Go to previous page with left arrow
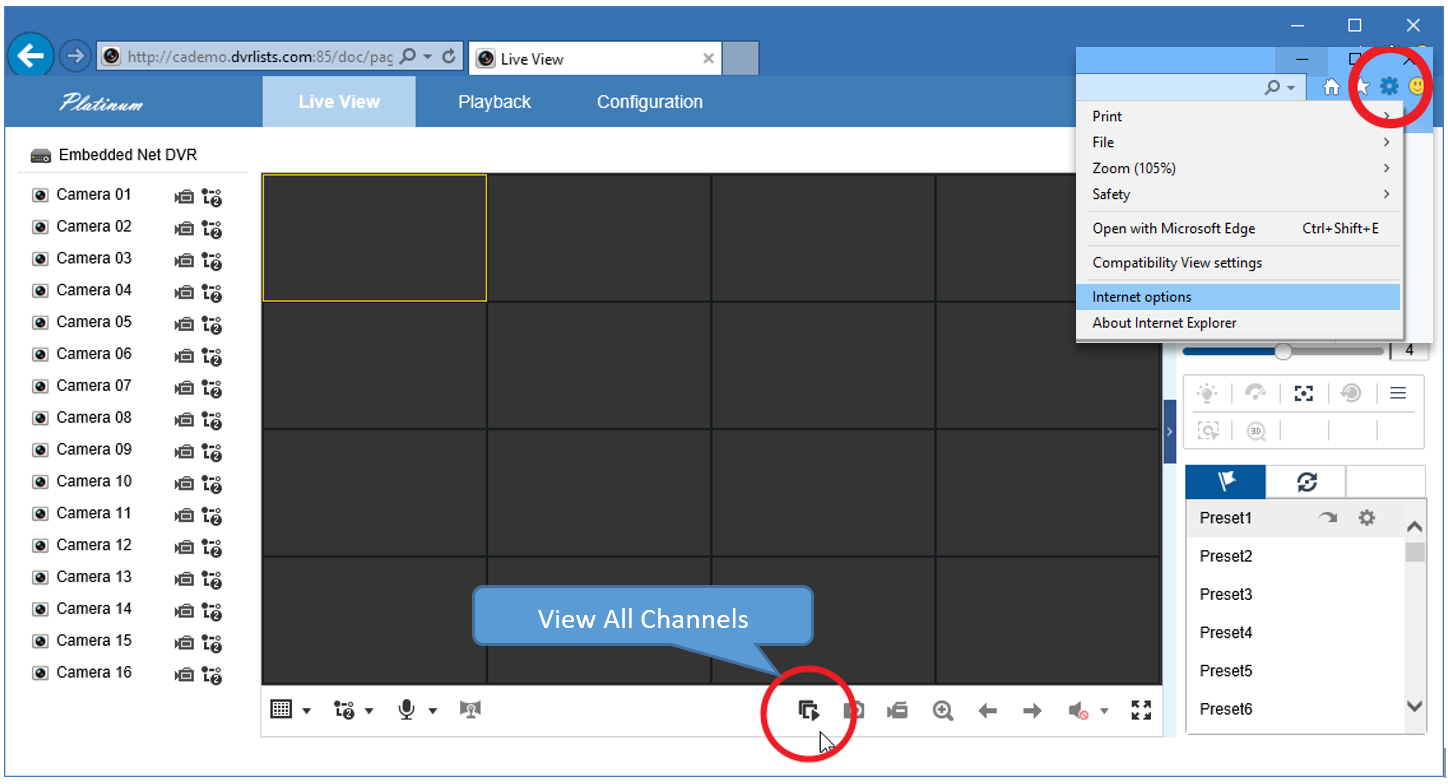Viewport: 1448px width, 784px height. (987, 711)
